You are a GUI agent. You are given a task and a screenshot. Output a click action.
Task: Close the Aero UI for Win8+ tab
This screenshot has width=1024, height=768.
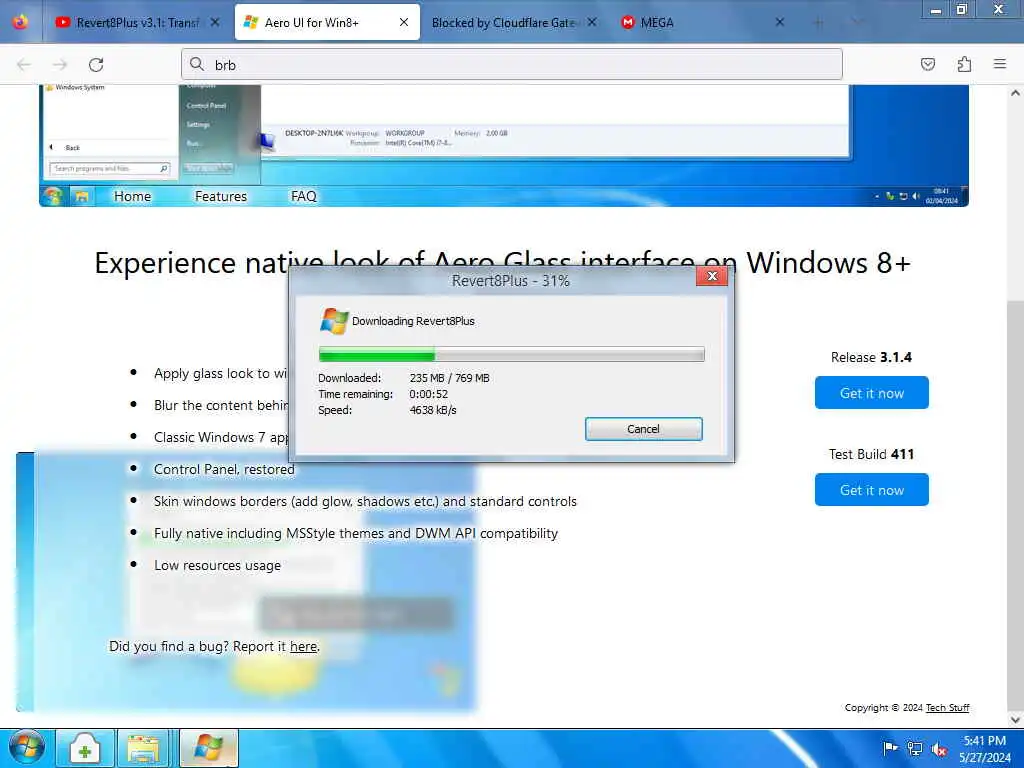pos(404,22)
